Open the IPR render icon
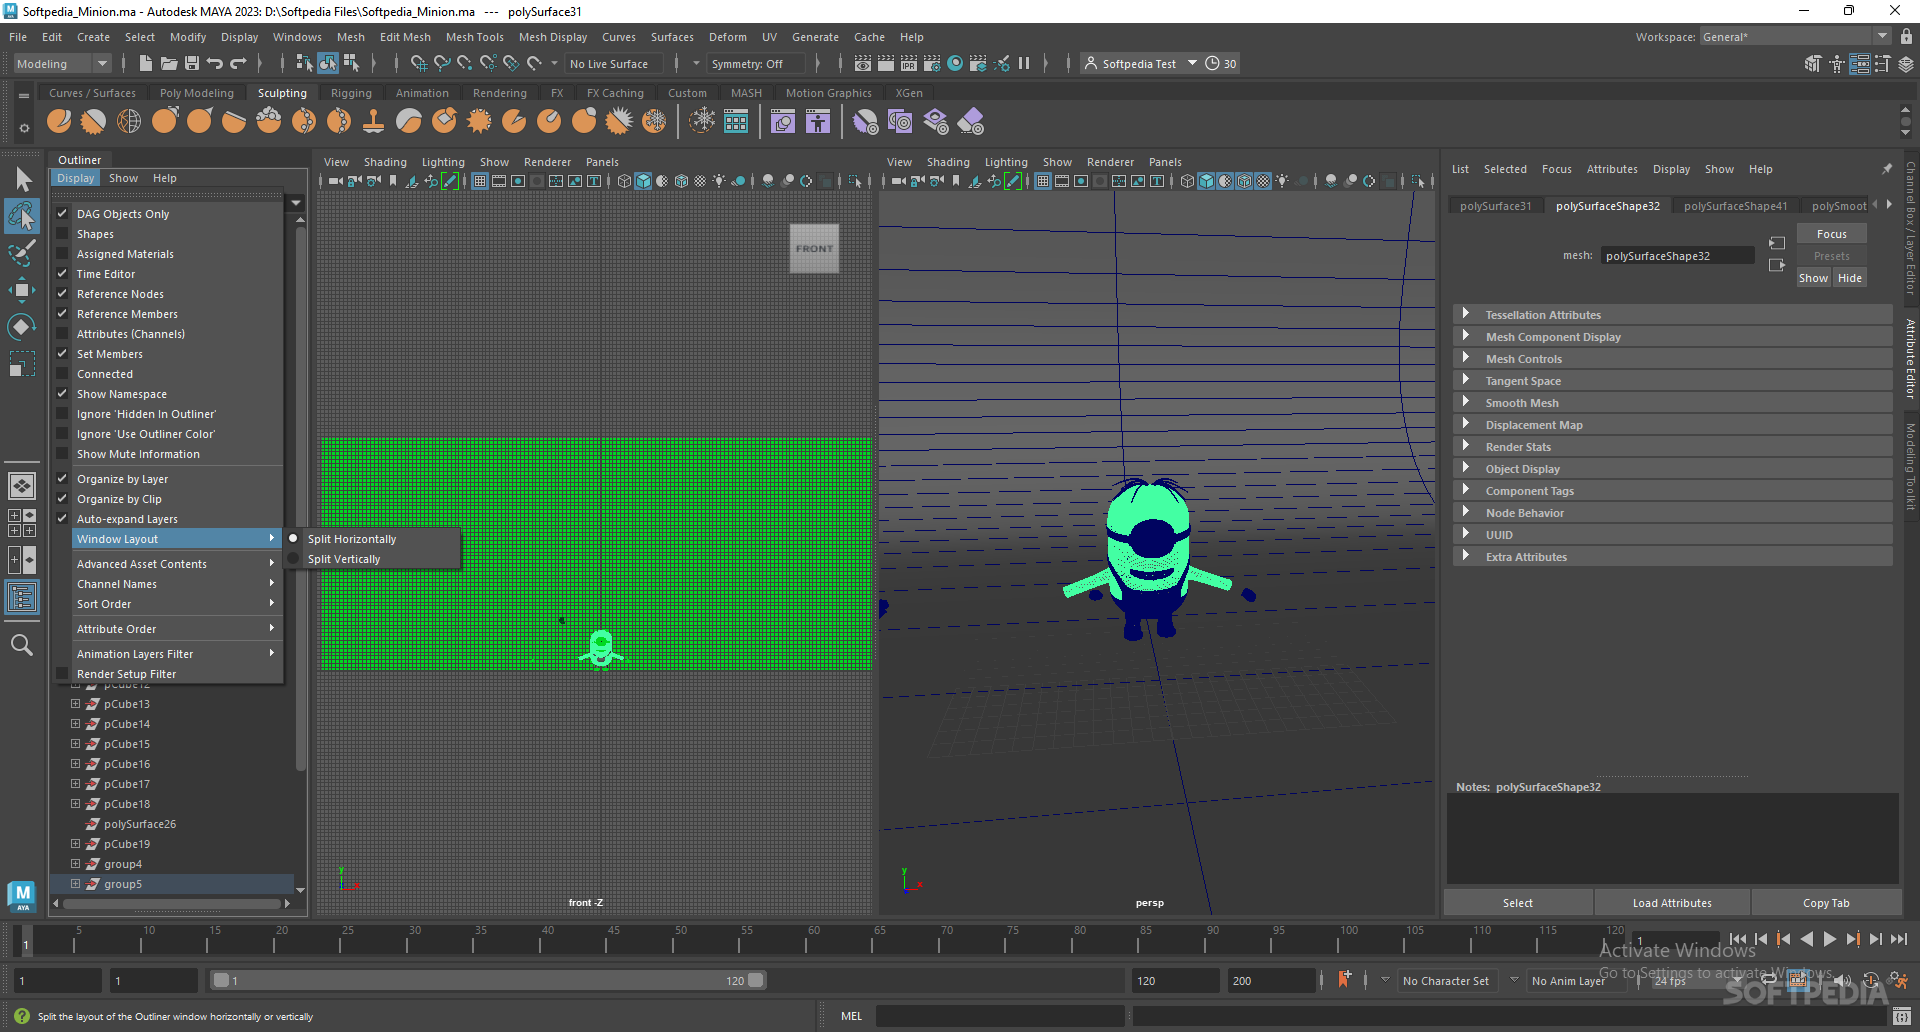 click(909, 63)
